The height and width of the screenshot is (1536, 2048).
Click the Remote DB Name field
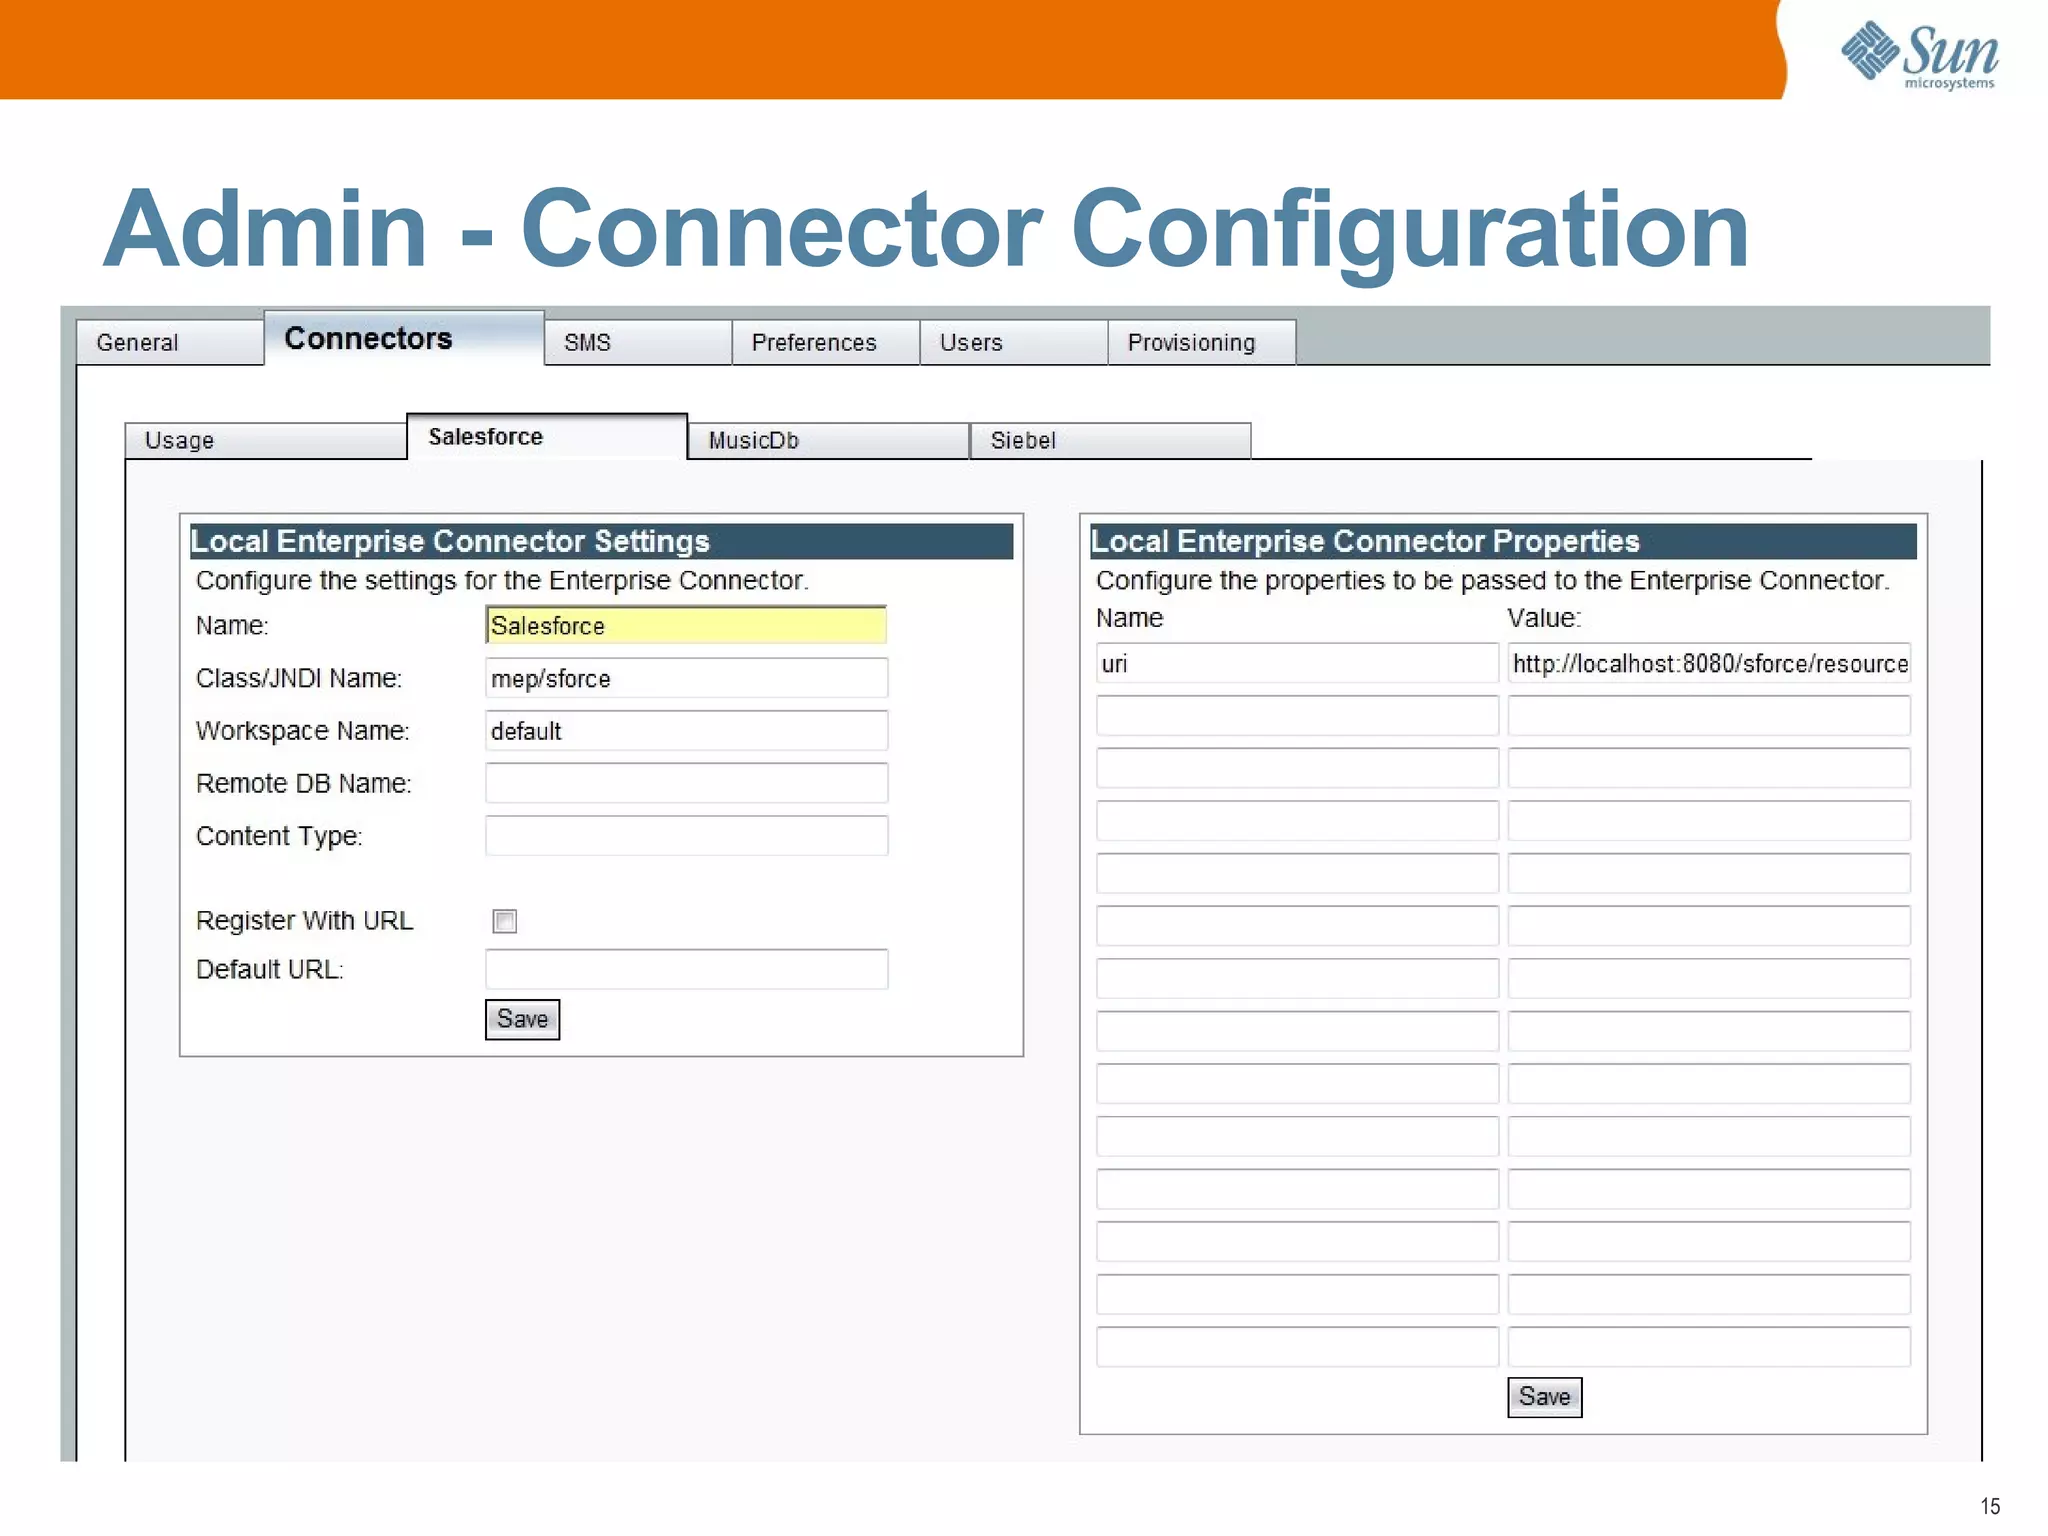686,783
